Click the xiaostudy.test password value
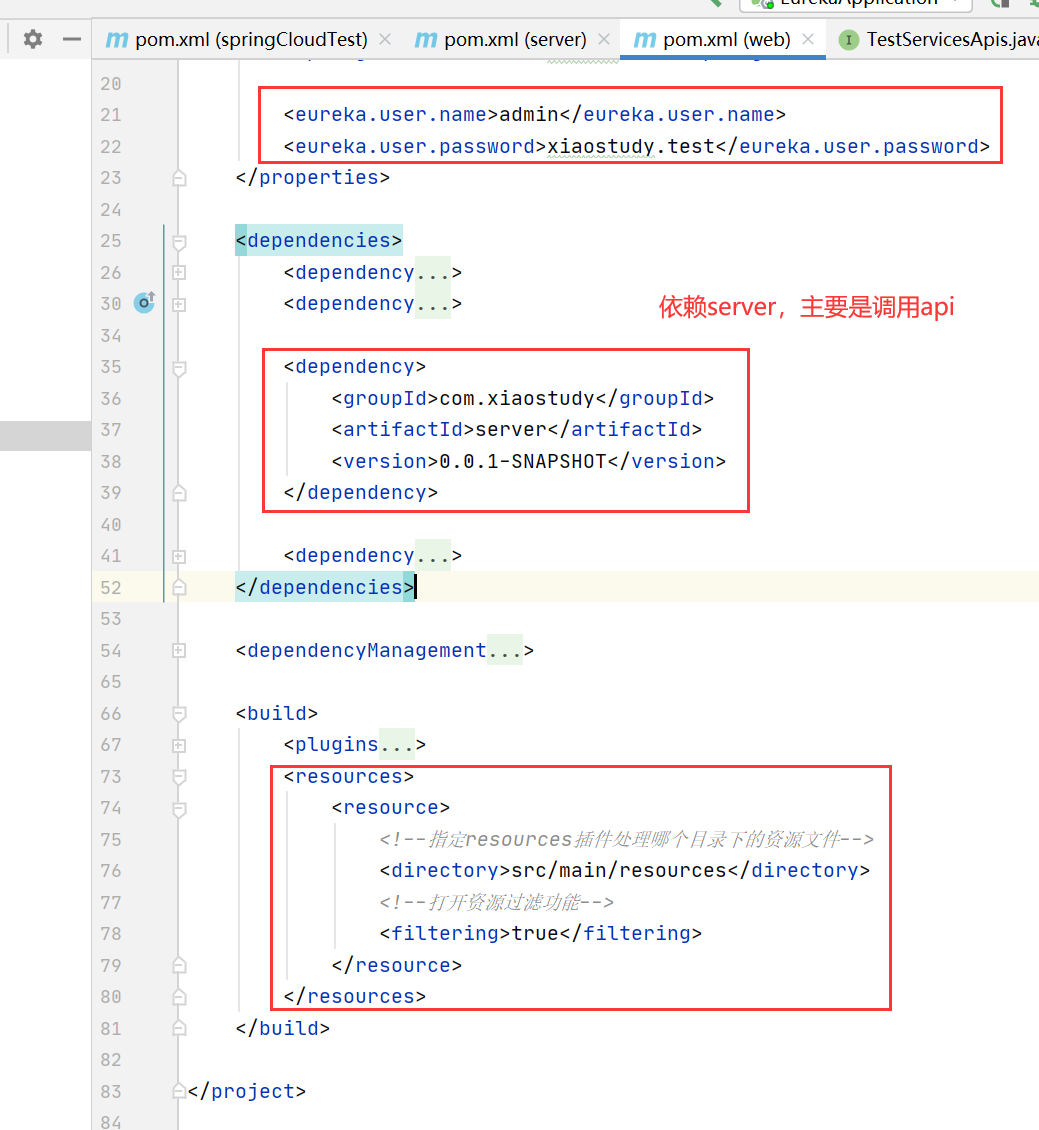Viewport: 1039px width, 1130px height. (631, 146)
